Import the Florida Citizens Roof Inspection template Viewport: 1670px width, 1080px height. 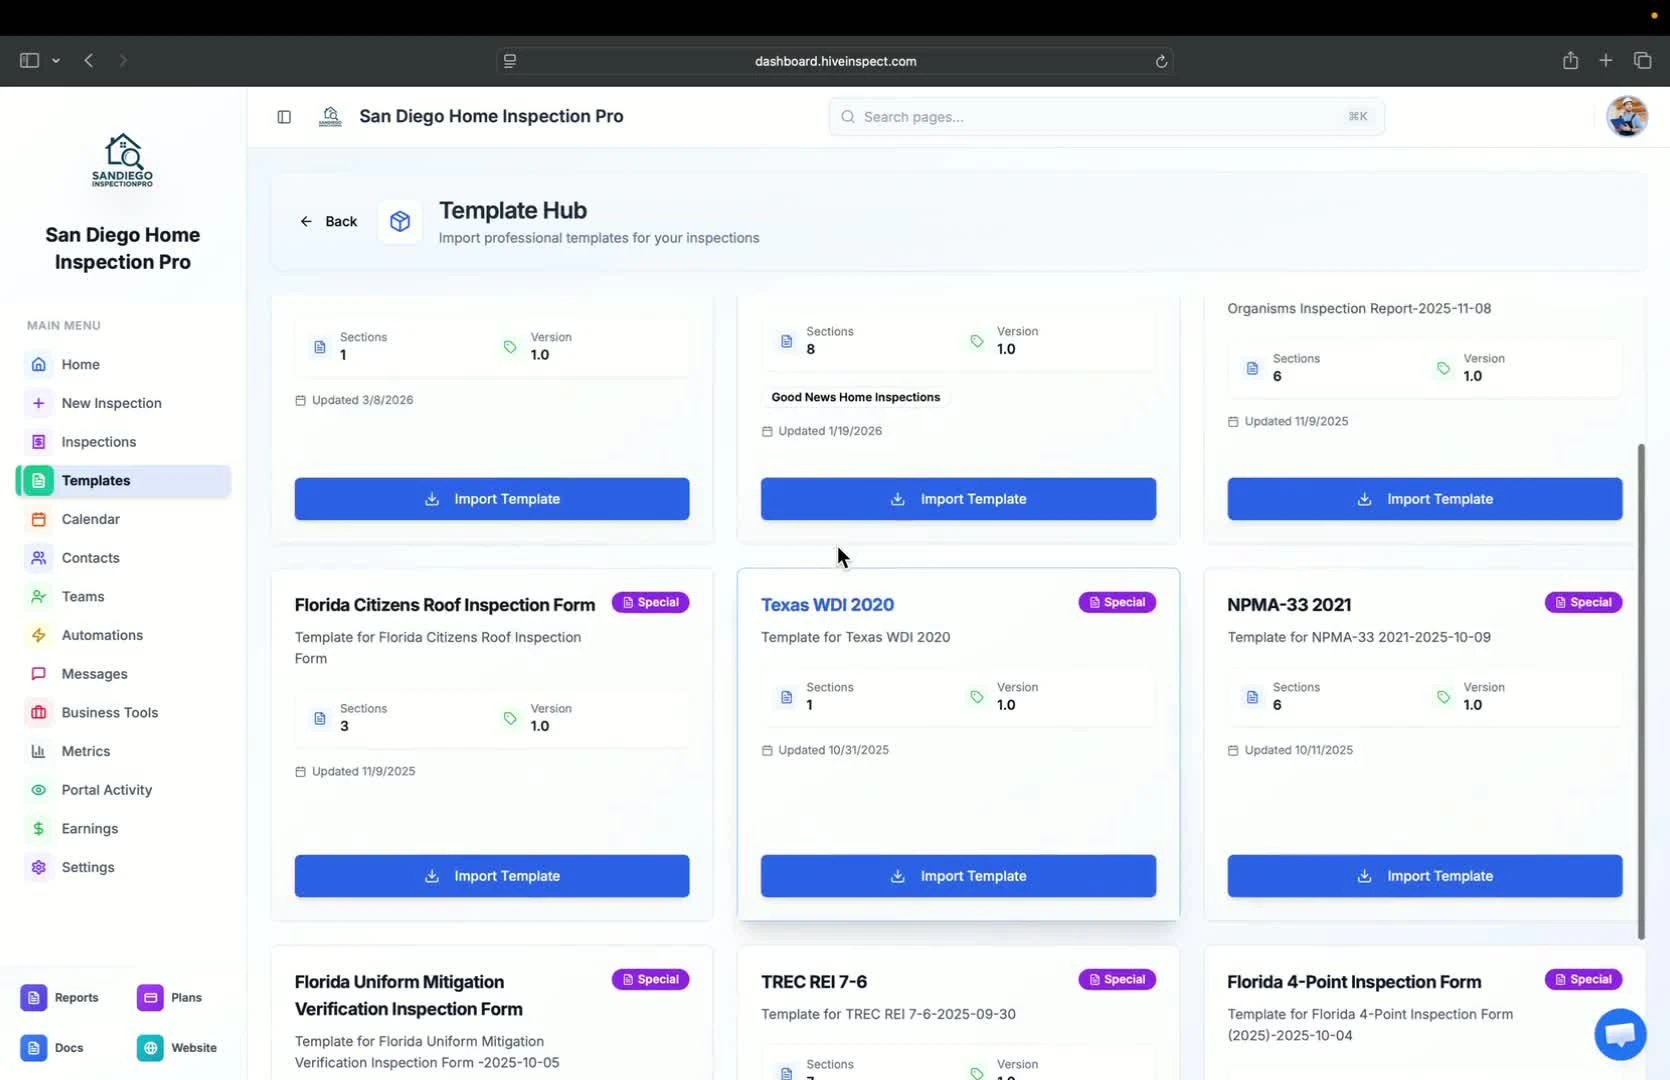(492, 876)
